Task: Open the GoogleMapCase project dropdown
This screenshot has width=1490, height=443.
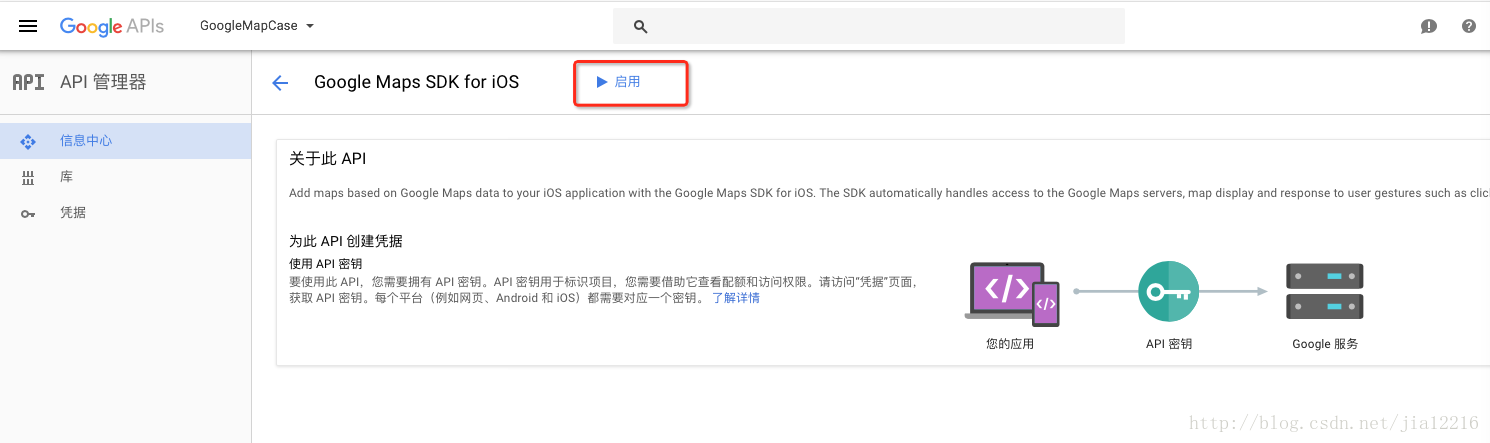Action: [257, 26]
